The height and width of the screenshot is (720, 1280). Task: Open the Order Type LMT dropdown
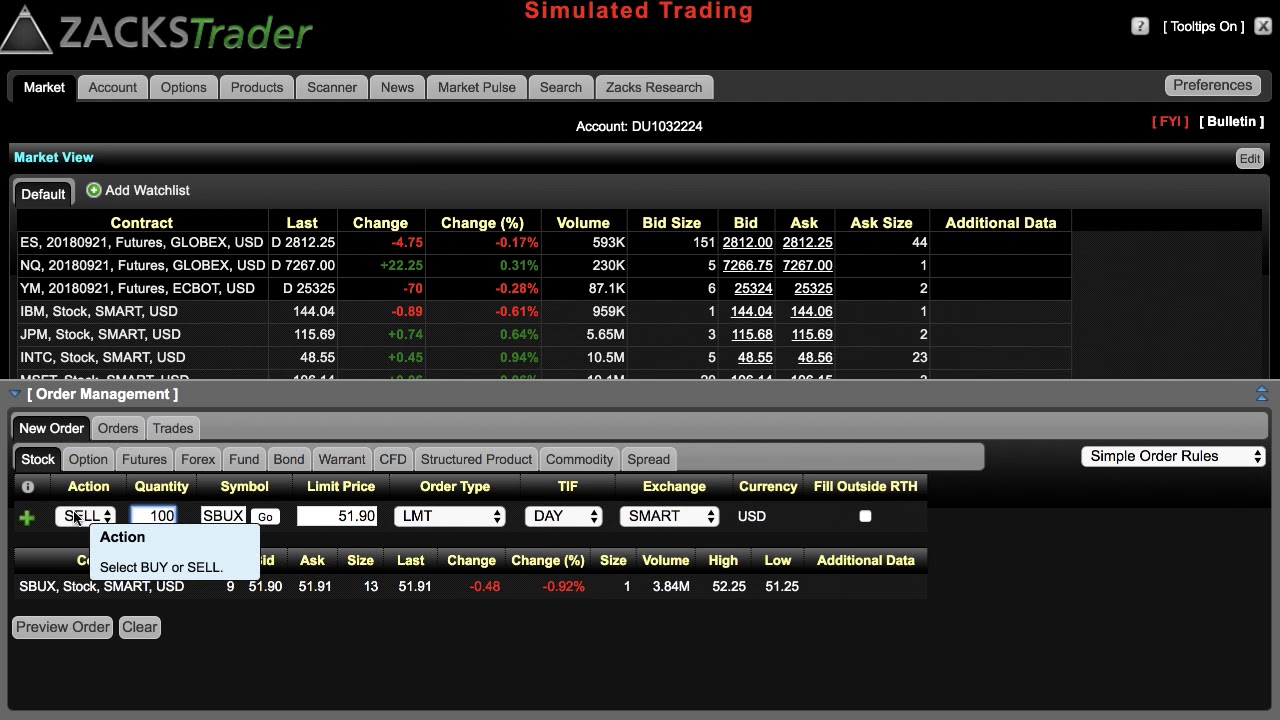pyautogui.click(x=449, y=516)
